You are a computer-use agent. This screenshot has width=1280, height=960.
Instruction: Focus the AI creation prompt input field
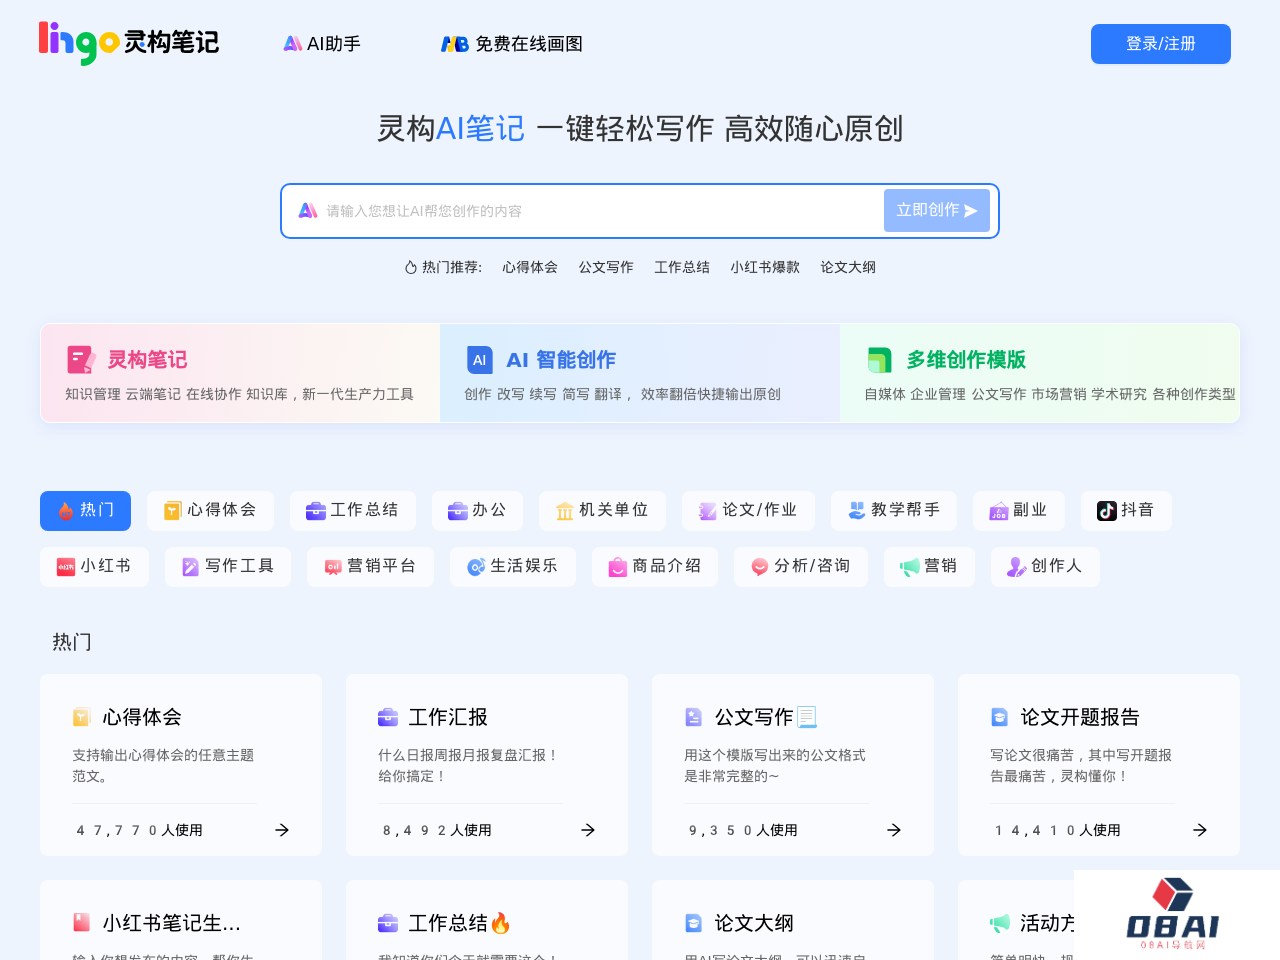(x=590, y=211)
